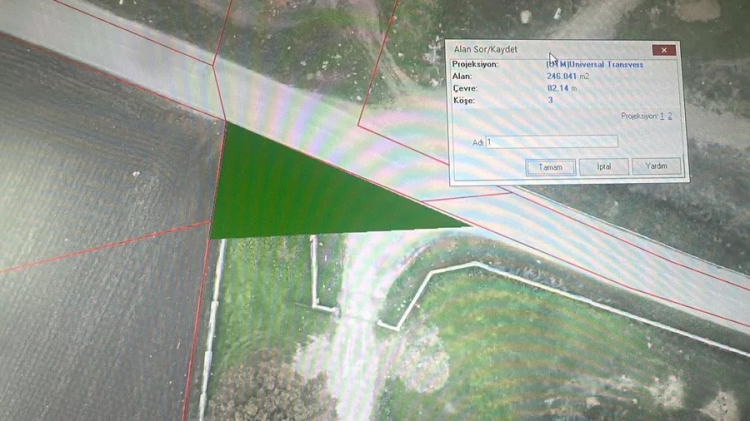The height and width of the screenshot is (421, 750).
Task: Click the green triangle's bottom-left corner vertex
Action: click(211, 237)
